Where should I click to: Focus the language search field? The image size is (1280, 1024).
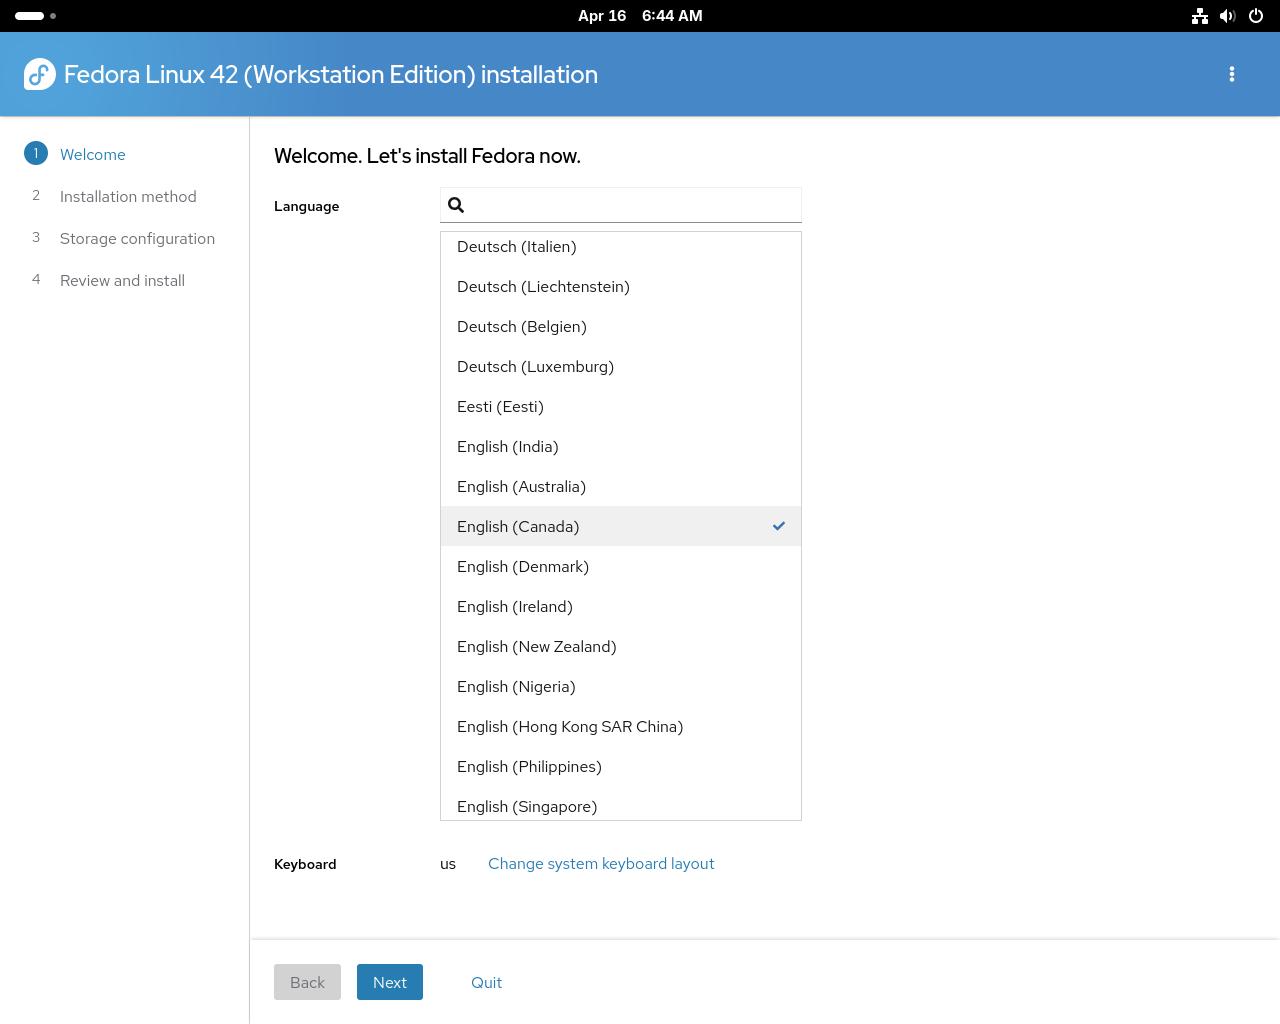621,205
